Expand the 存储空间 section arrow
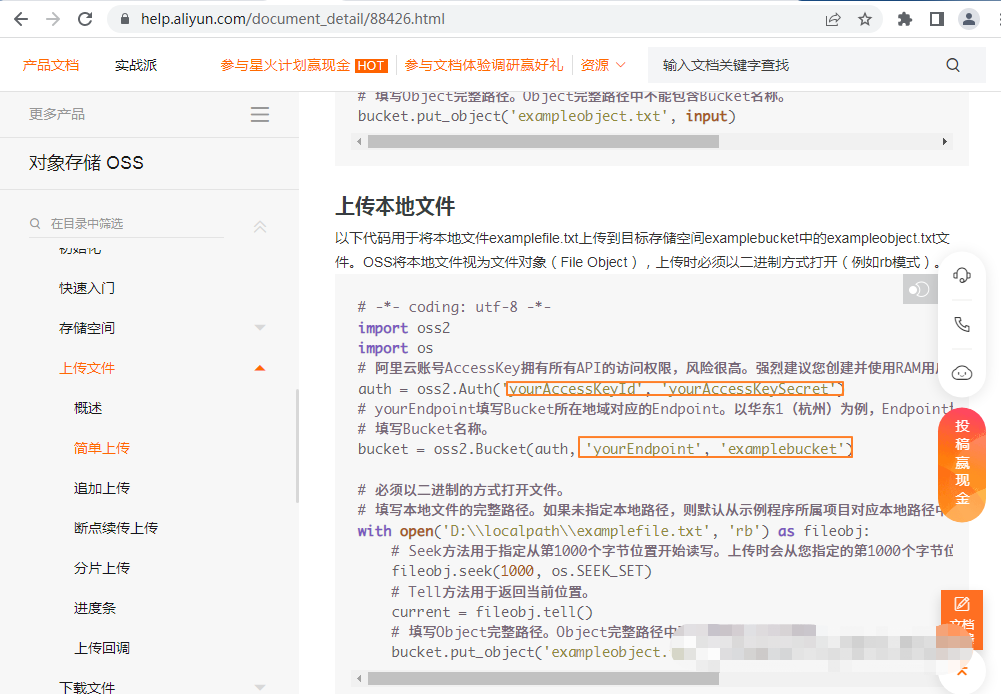The width and height of the screenshot is (1001, 694). (260, 328)
